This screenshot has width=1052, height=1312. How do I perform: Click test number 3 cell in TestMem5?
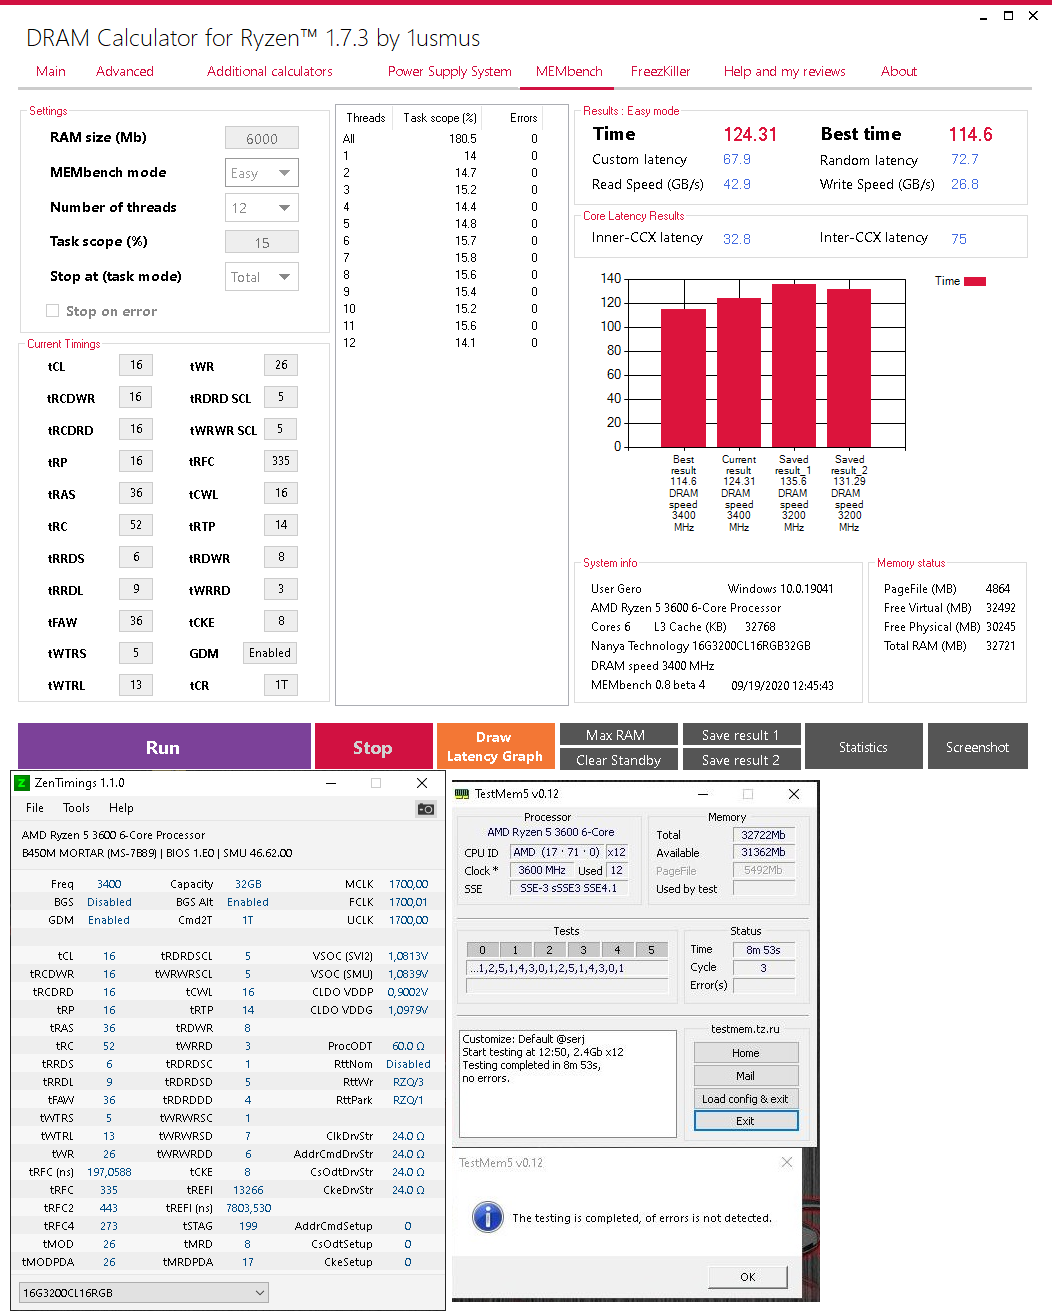pos(583,950)
